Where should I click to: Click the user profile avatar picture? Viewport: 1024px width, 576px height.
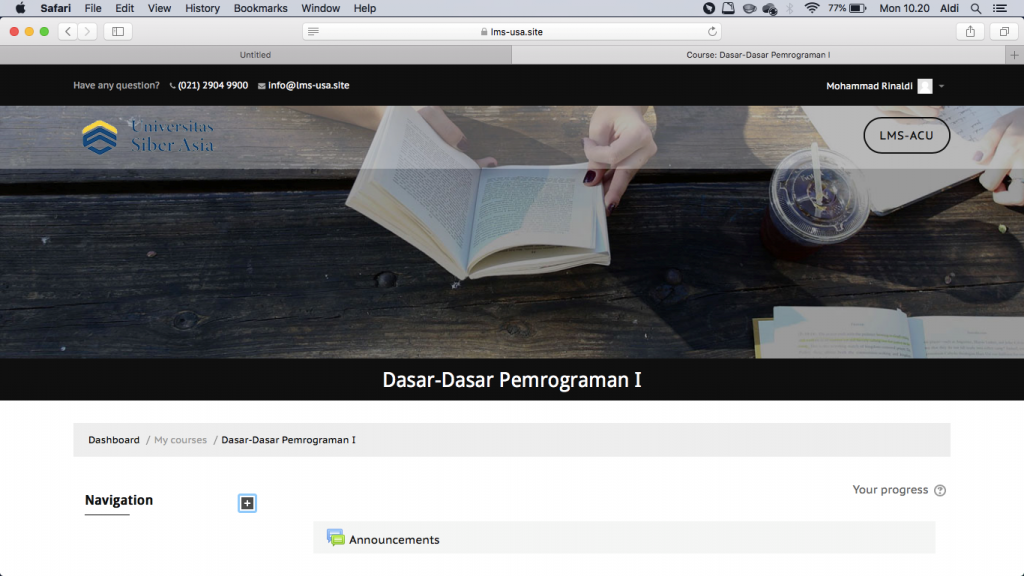[925, 86]
